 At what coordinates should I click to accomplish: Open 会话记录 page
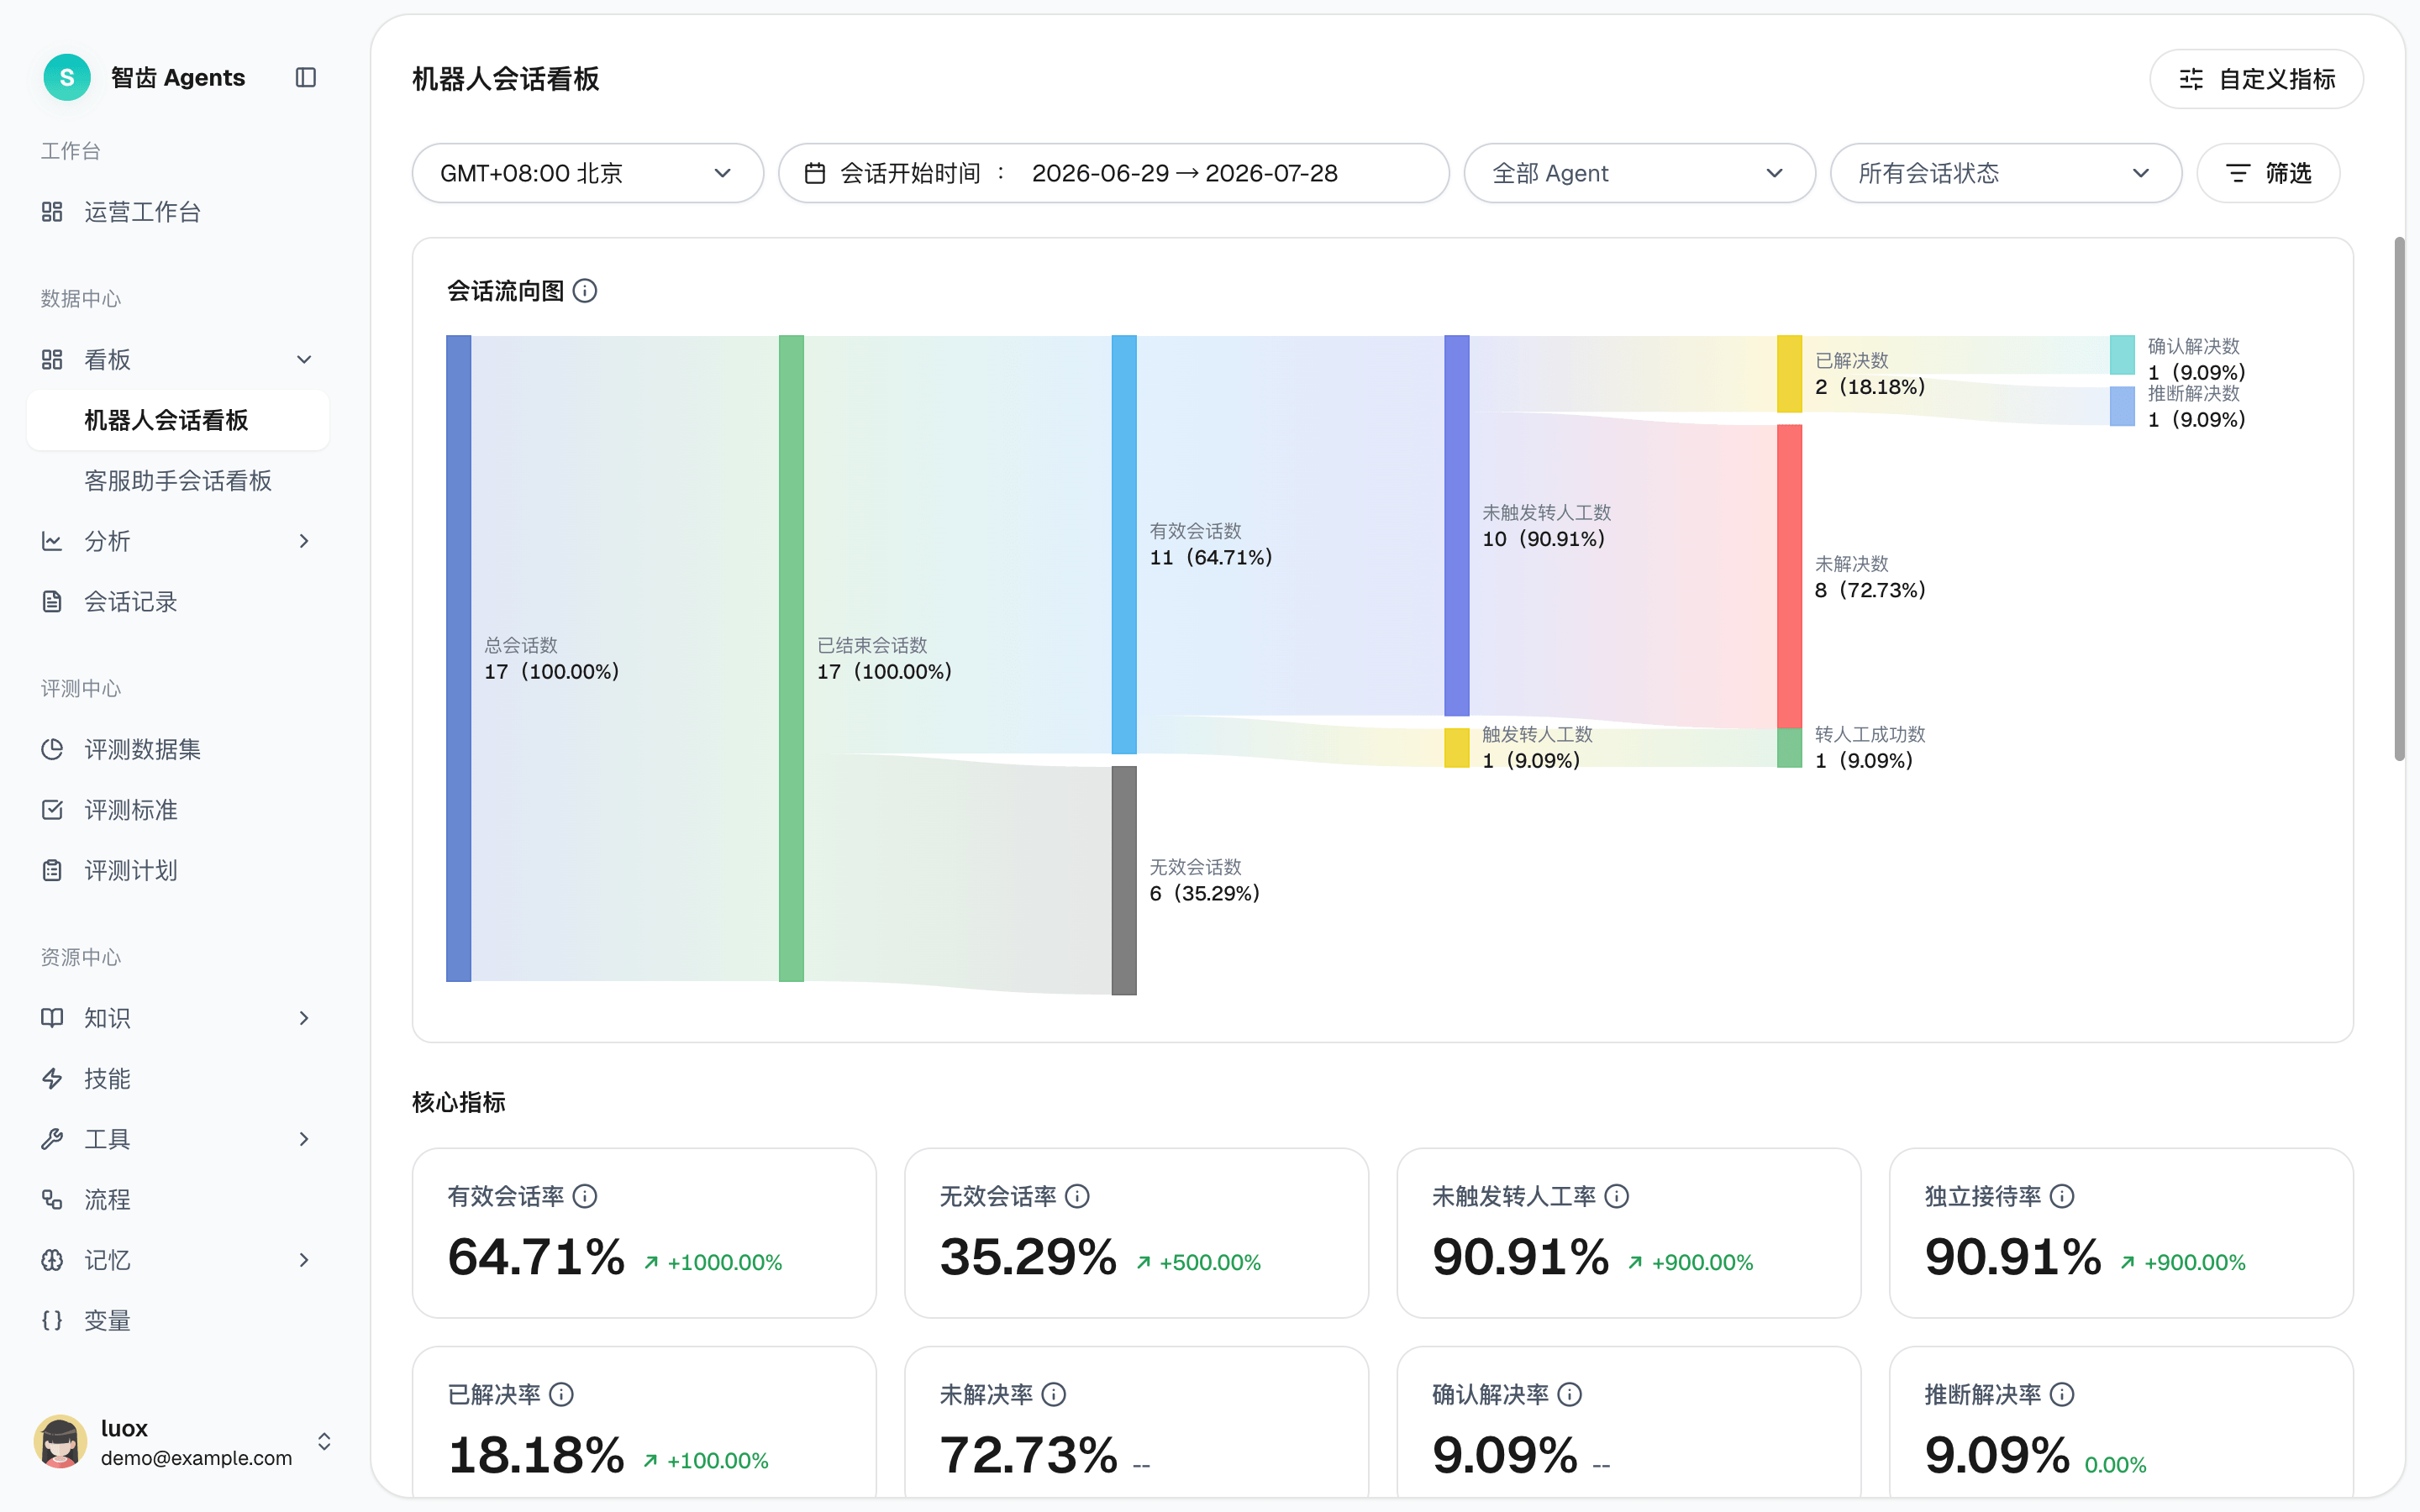click(178, 601)
